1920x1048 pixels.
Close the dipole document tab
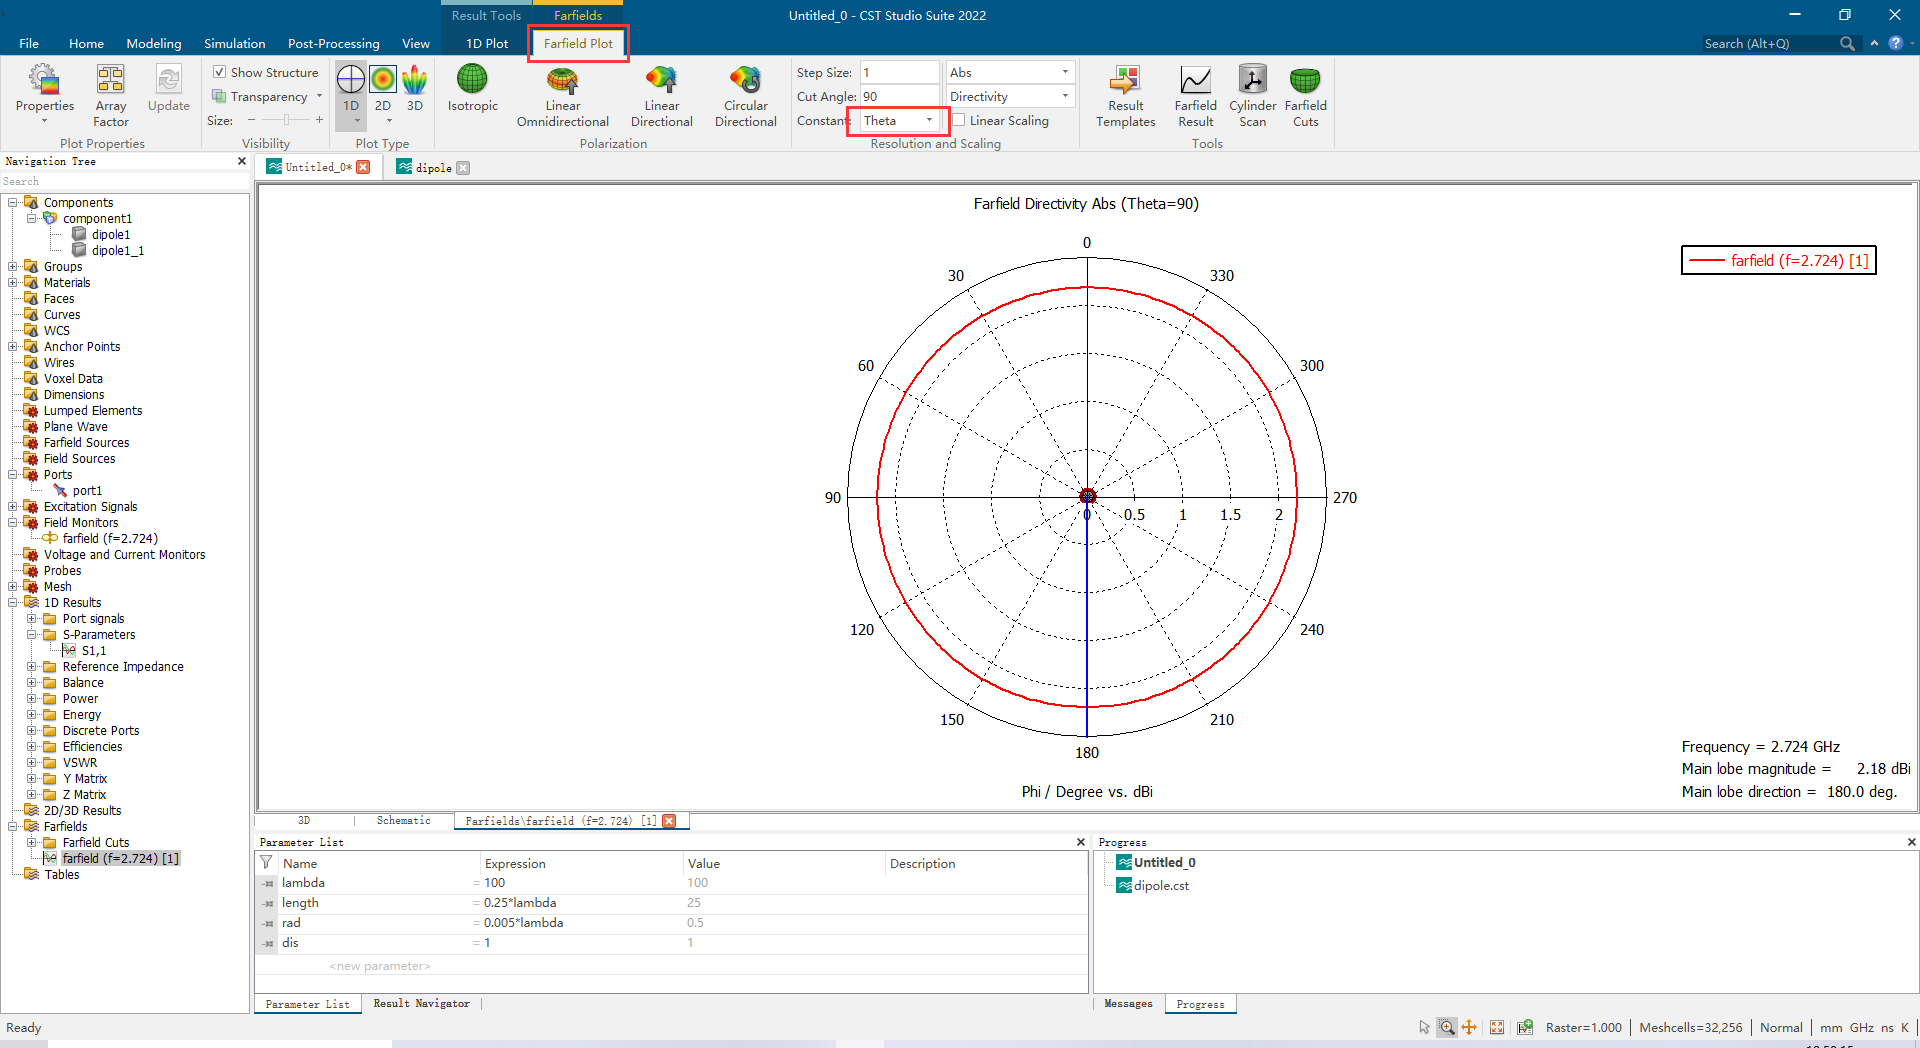pyautogui.click(x=463, y=168)
